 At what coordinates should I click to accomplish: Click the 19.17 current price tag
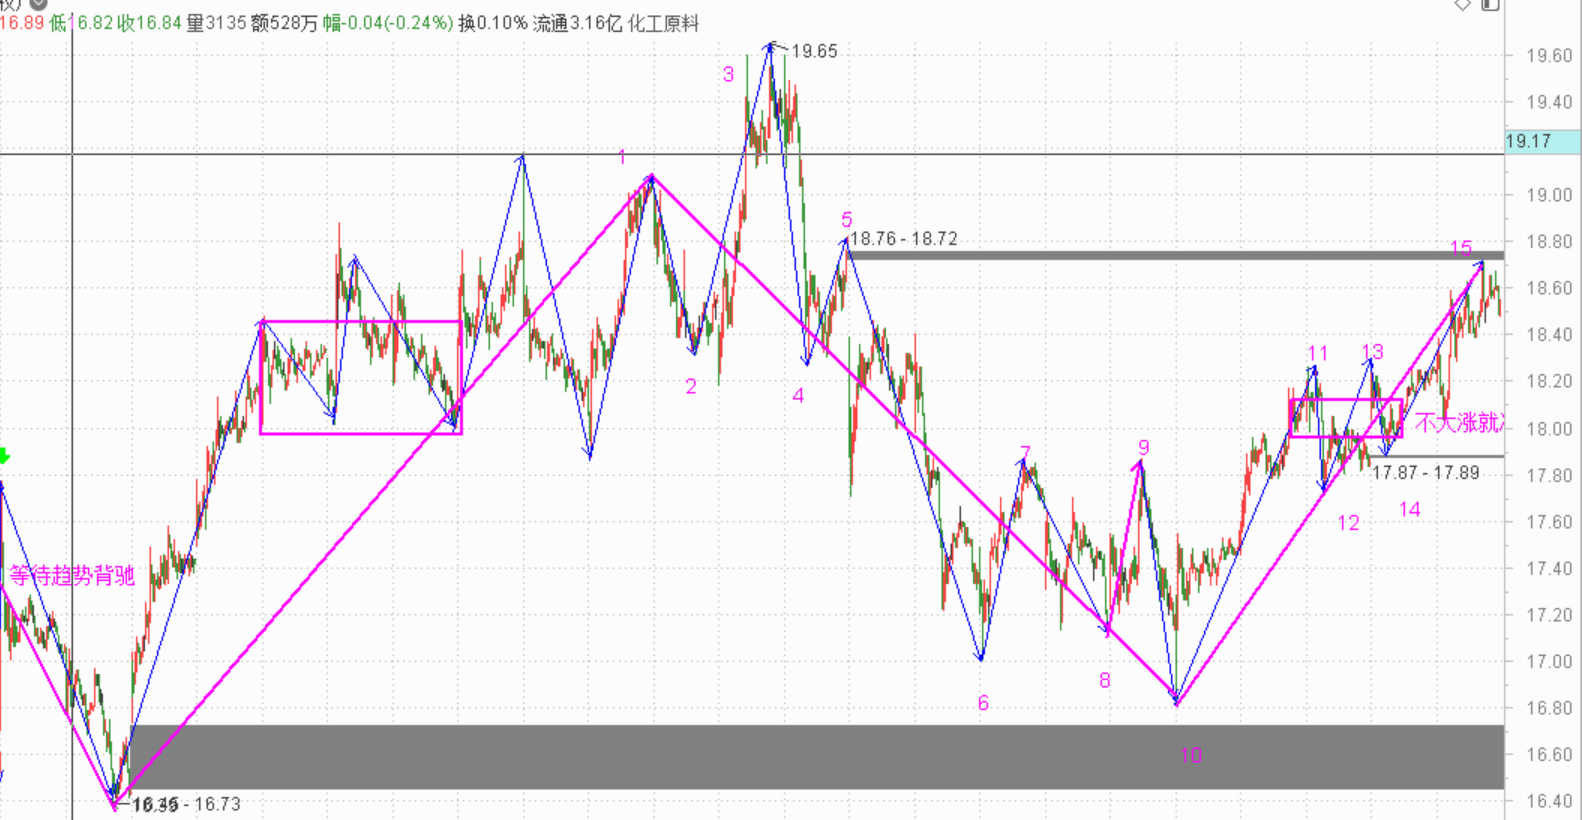pos(1529,142)
